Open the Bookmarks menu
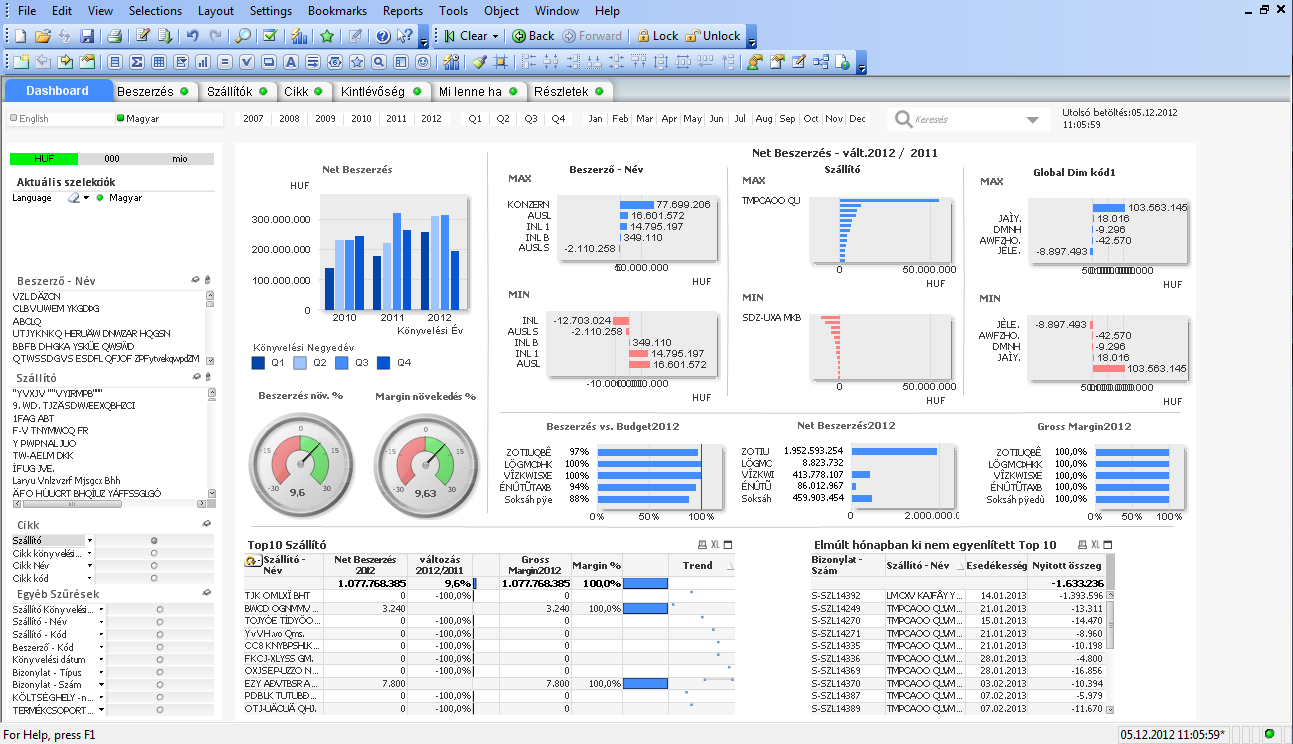Image resolution: width=1293 pixels, height=744 pixels. point(337,11)
